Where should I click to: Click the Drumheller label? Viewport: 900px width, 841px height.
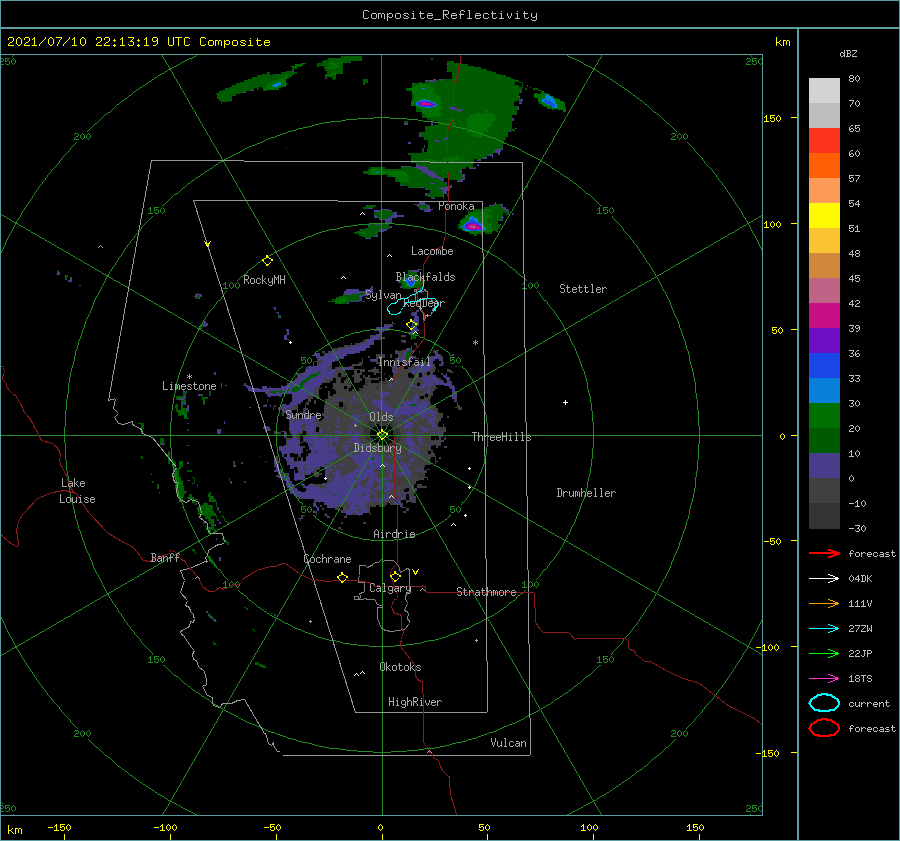coord(586,493)
